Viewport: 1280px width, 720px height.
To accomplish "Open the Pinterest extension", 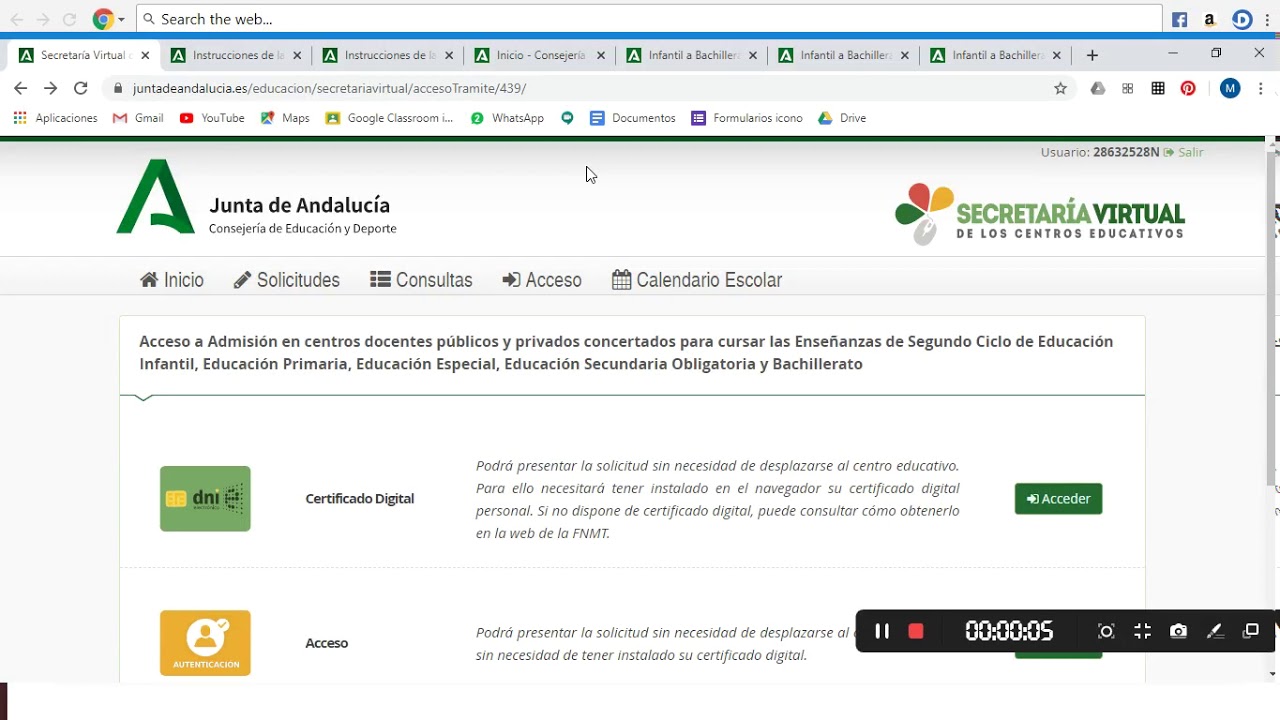I will [1188, 88].
